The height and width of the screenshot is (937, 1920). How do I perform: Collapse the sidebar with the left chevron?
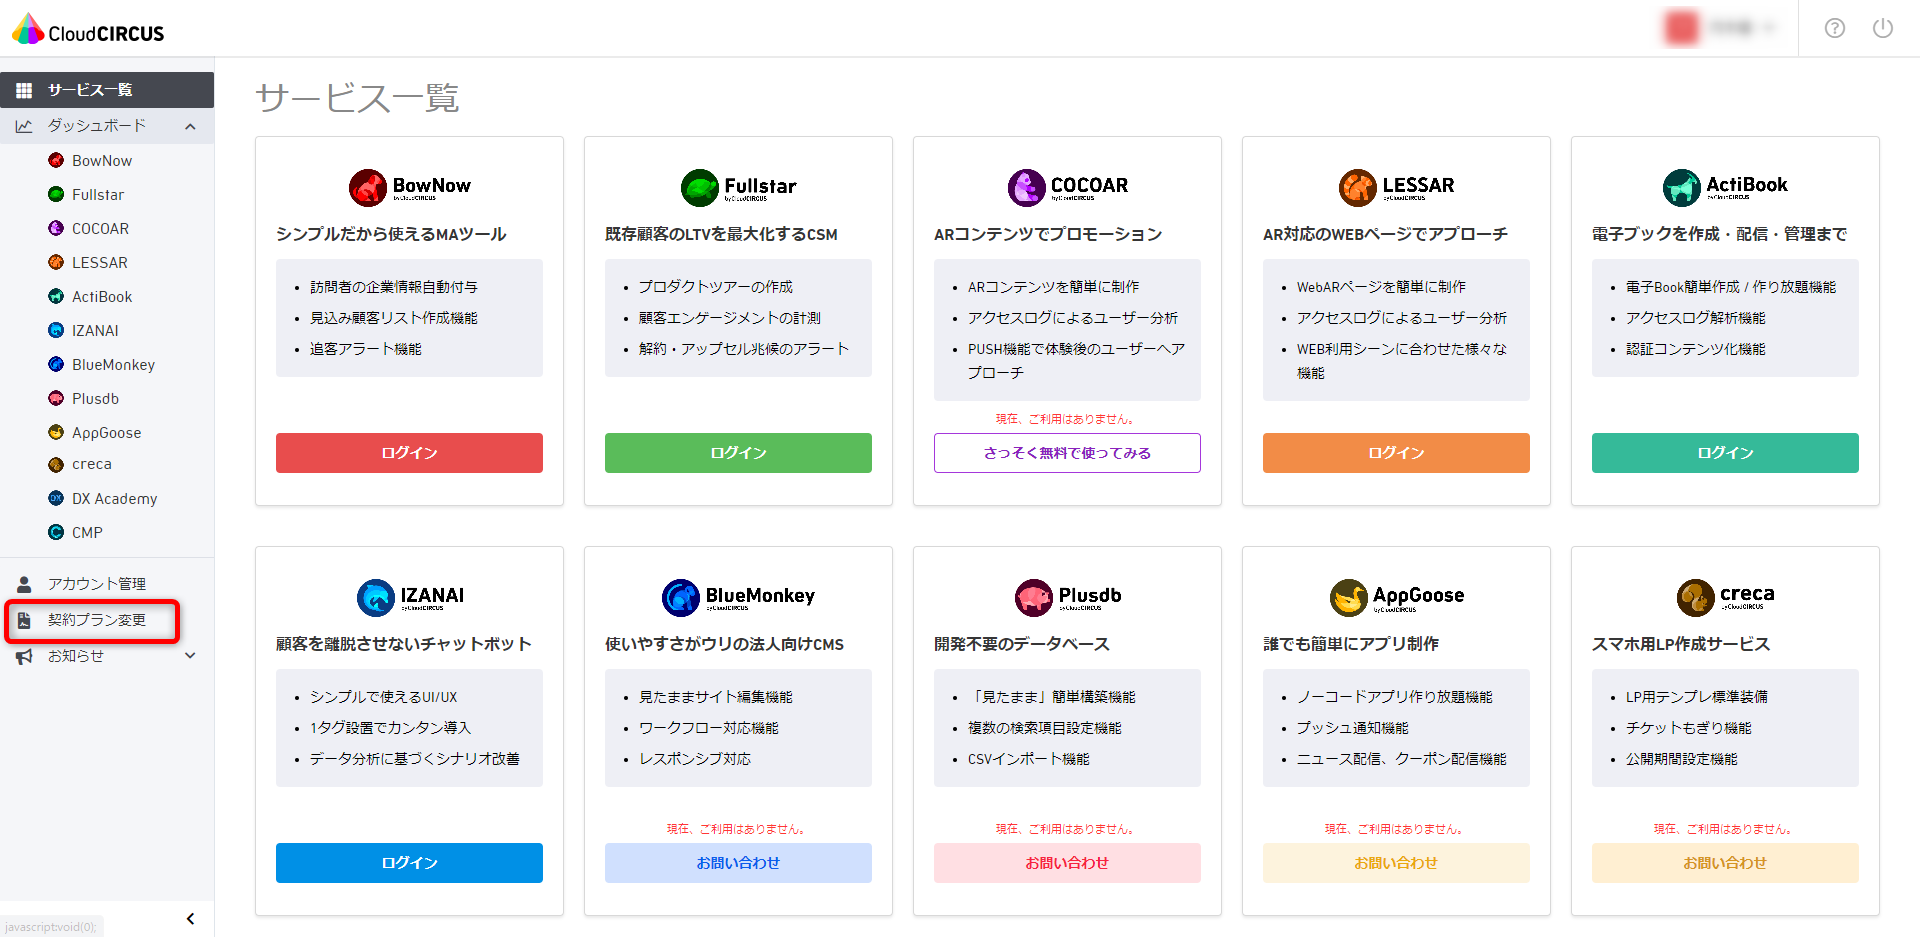pyautogui.click(x=190, y=918)
